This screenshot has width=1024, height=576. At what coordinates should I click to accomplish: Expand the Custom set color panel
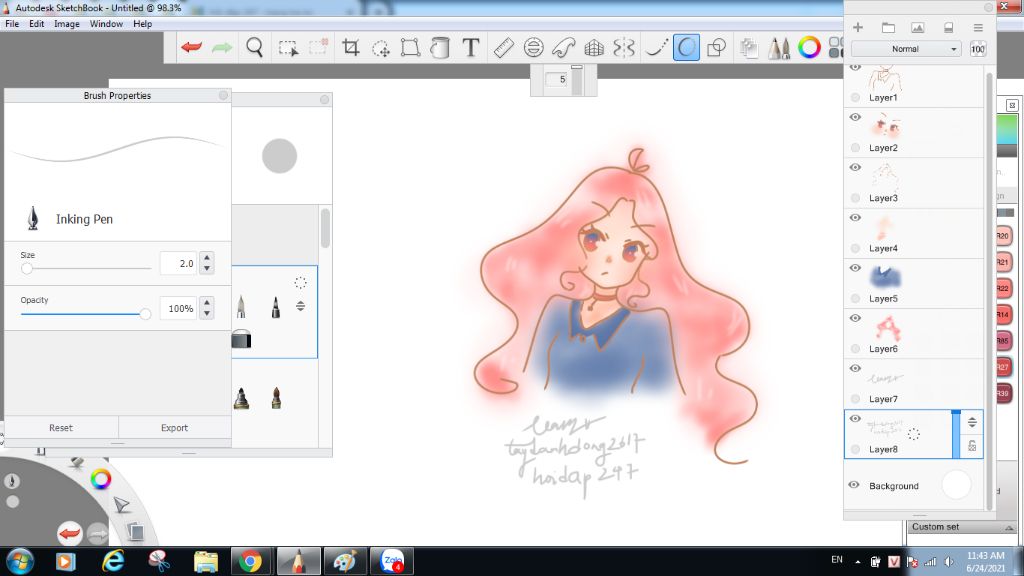(1009, 527)
